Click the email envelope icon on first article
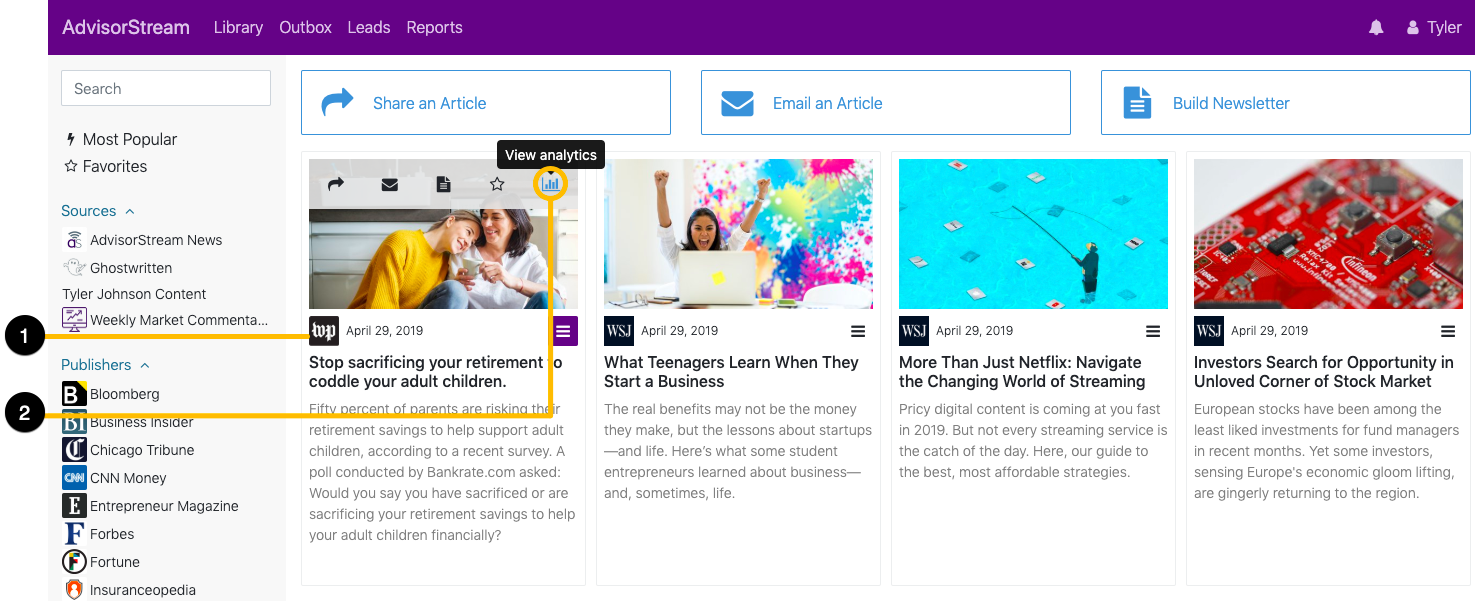This screenshot has height=601, width=1475. 390,184
